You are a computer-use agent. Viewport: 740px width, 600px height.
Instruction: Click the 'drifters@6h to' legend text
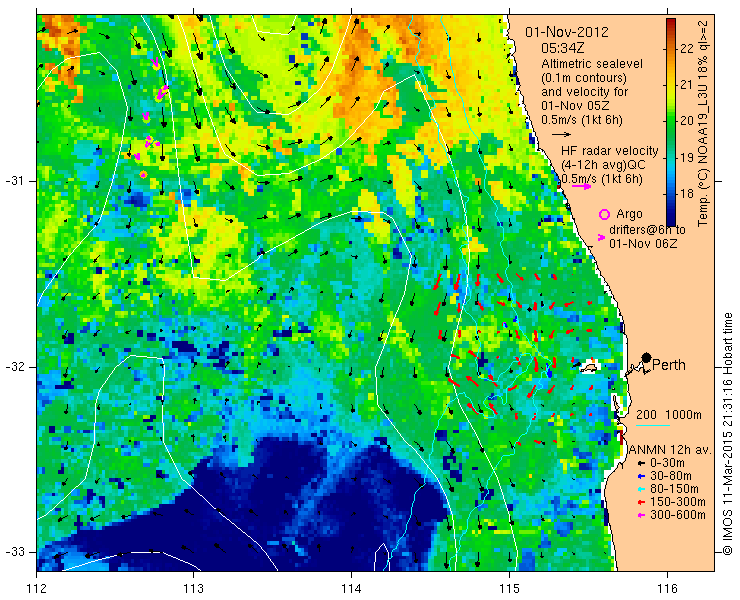pyautogui.click(x=648, y=230)
